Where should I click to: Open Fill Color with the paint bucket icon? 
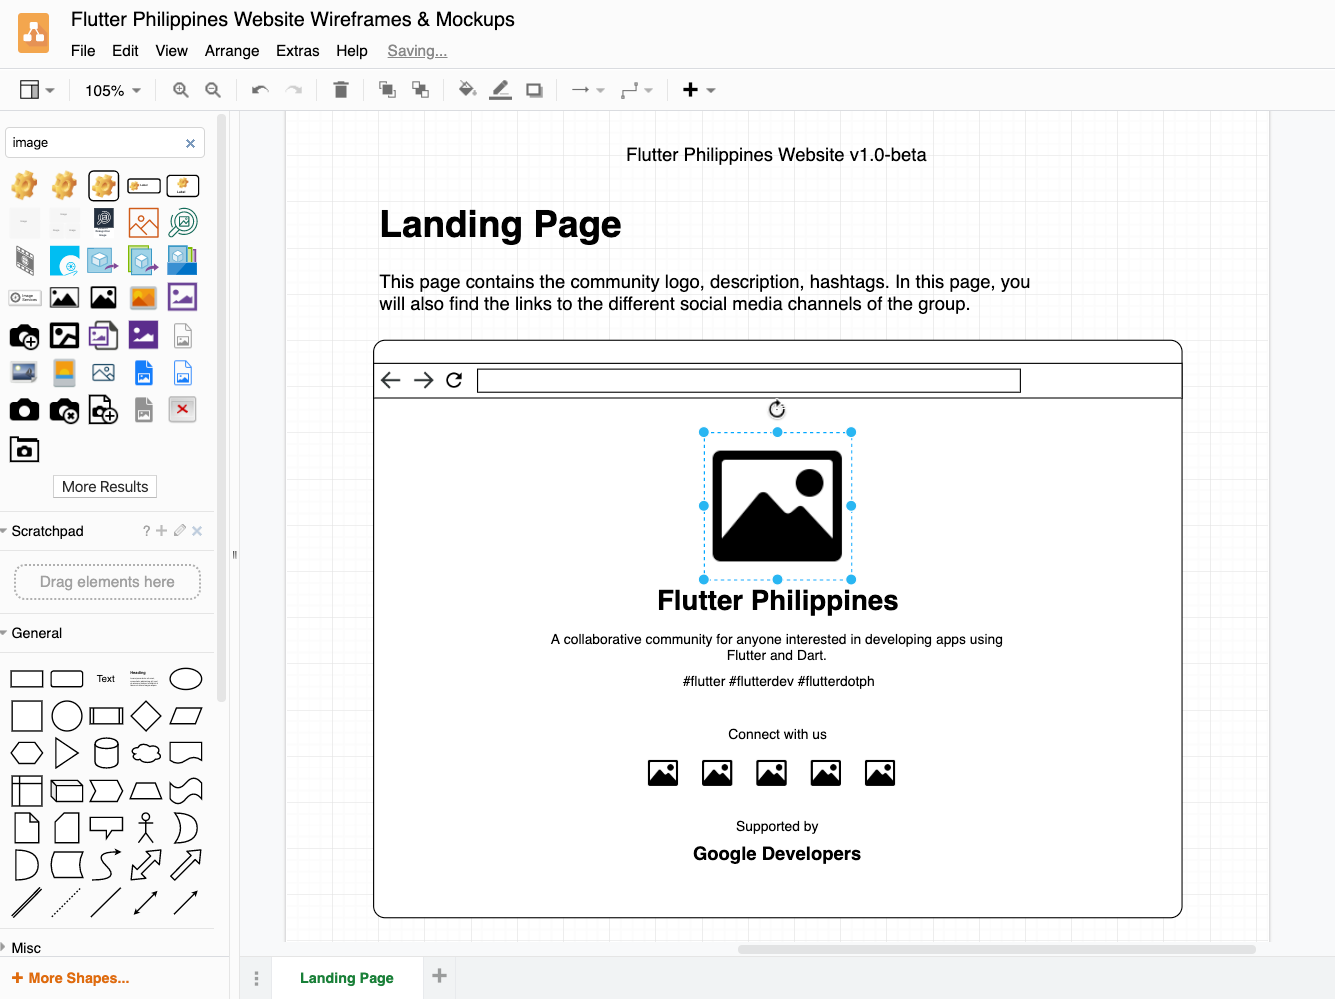(467, 89)
